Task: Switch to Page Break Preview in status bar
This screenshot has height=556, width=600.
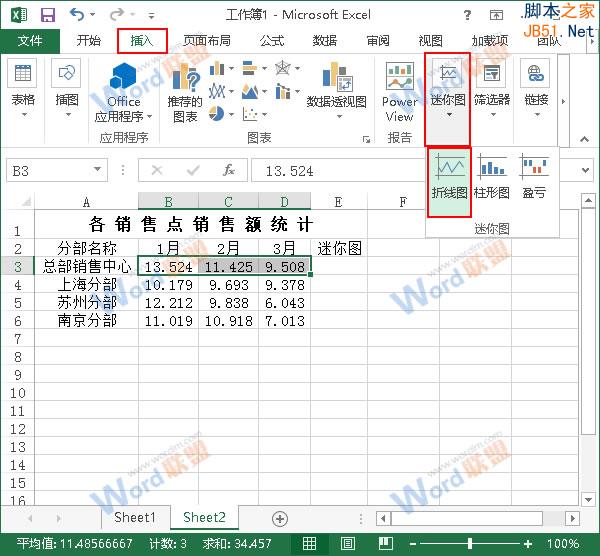Action: (386, 543)
